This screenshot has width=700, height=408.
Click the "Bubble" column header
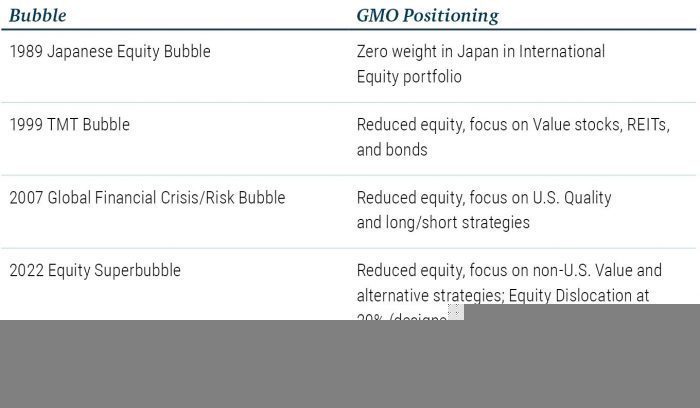point(38,16)
